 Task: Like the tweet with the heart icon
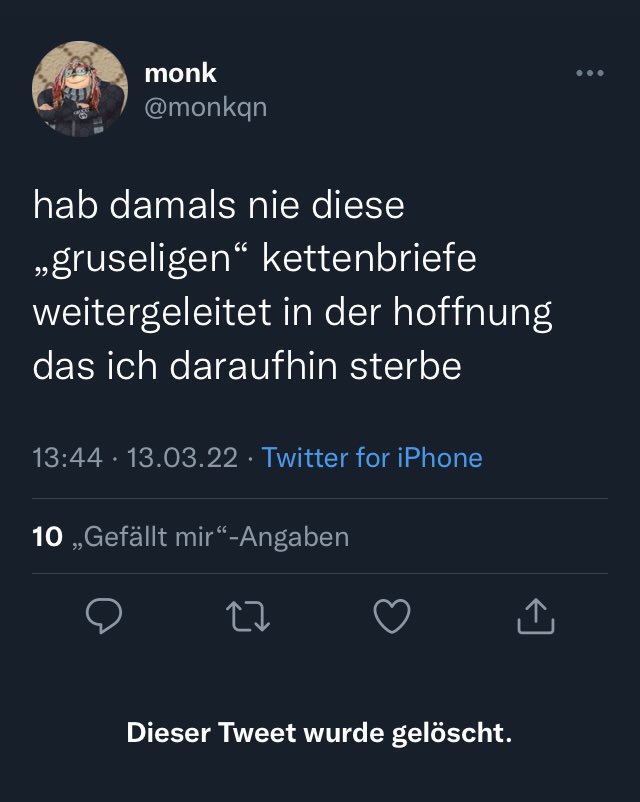391,617
